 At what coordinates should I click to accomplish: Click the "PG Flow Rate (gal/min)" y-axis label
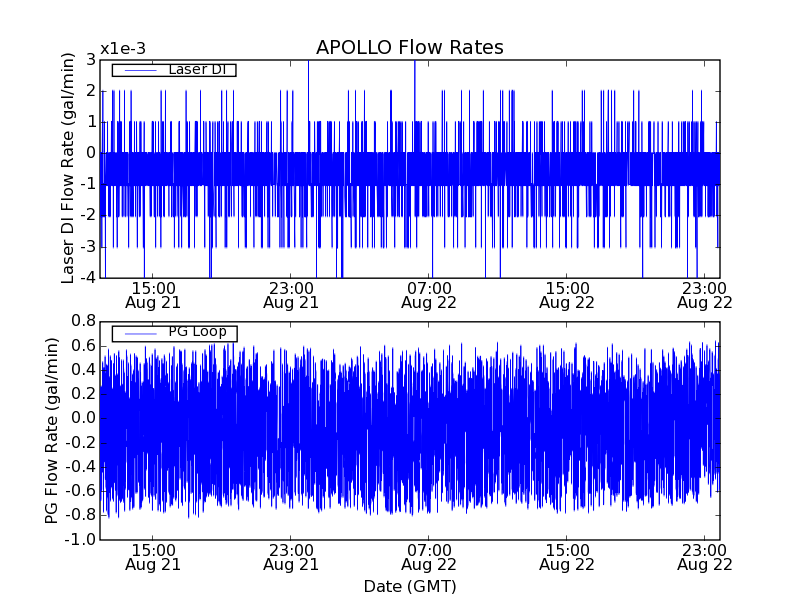(x=52, y=430)
